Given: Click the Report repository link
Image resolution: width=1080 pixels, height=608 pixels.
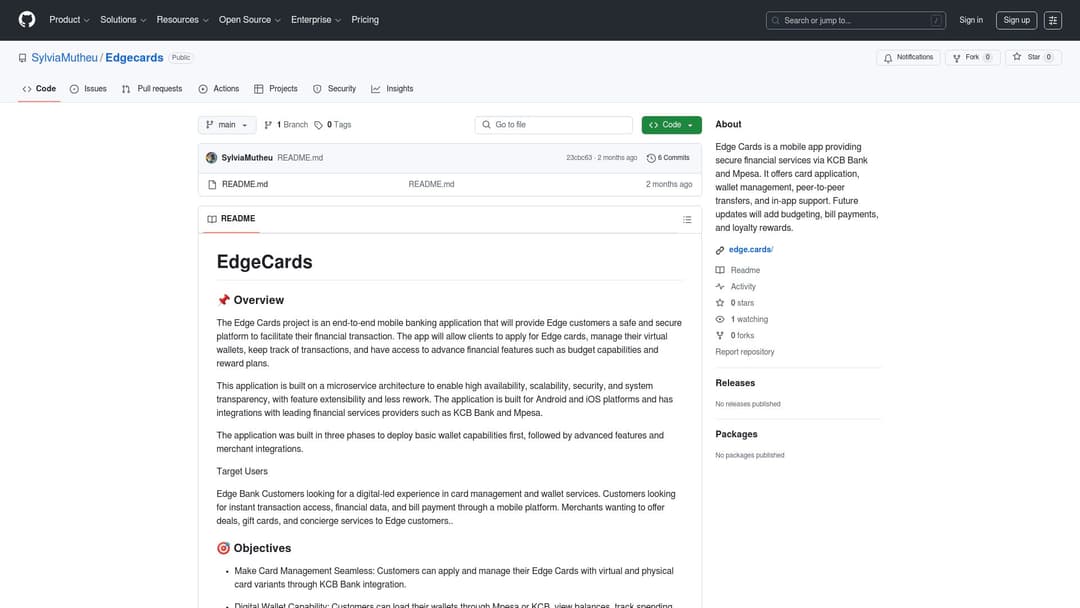Looking at the screenshot, I should pos(745,352).
